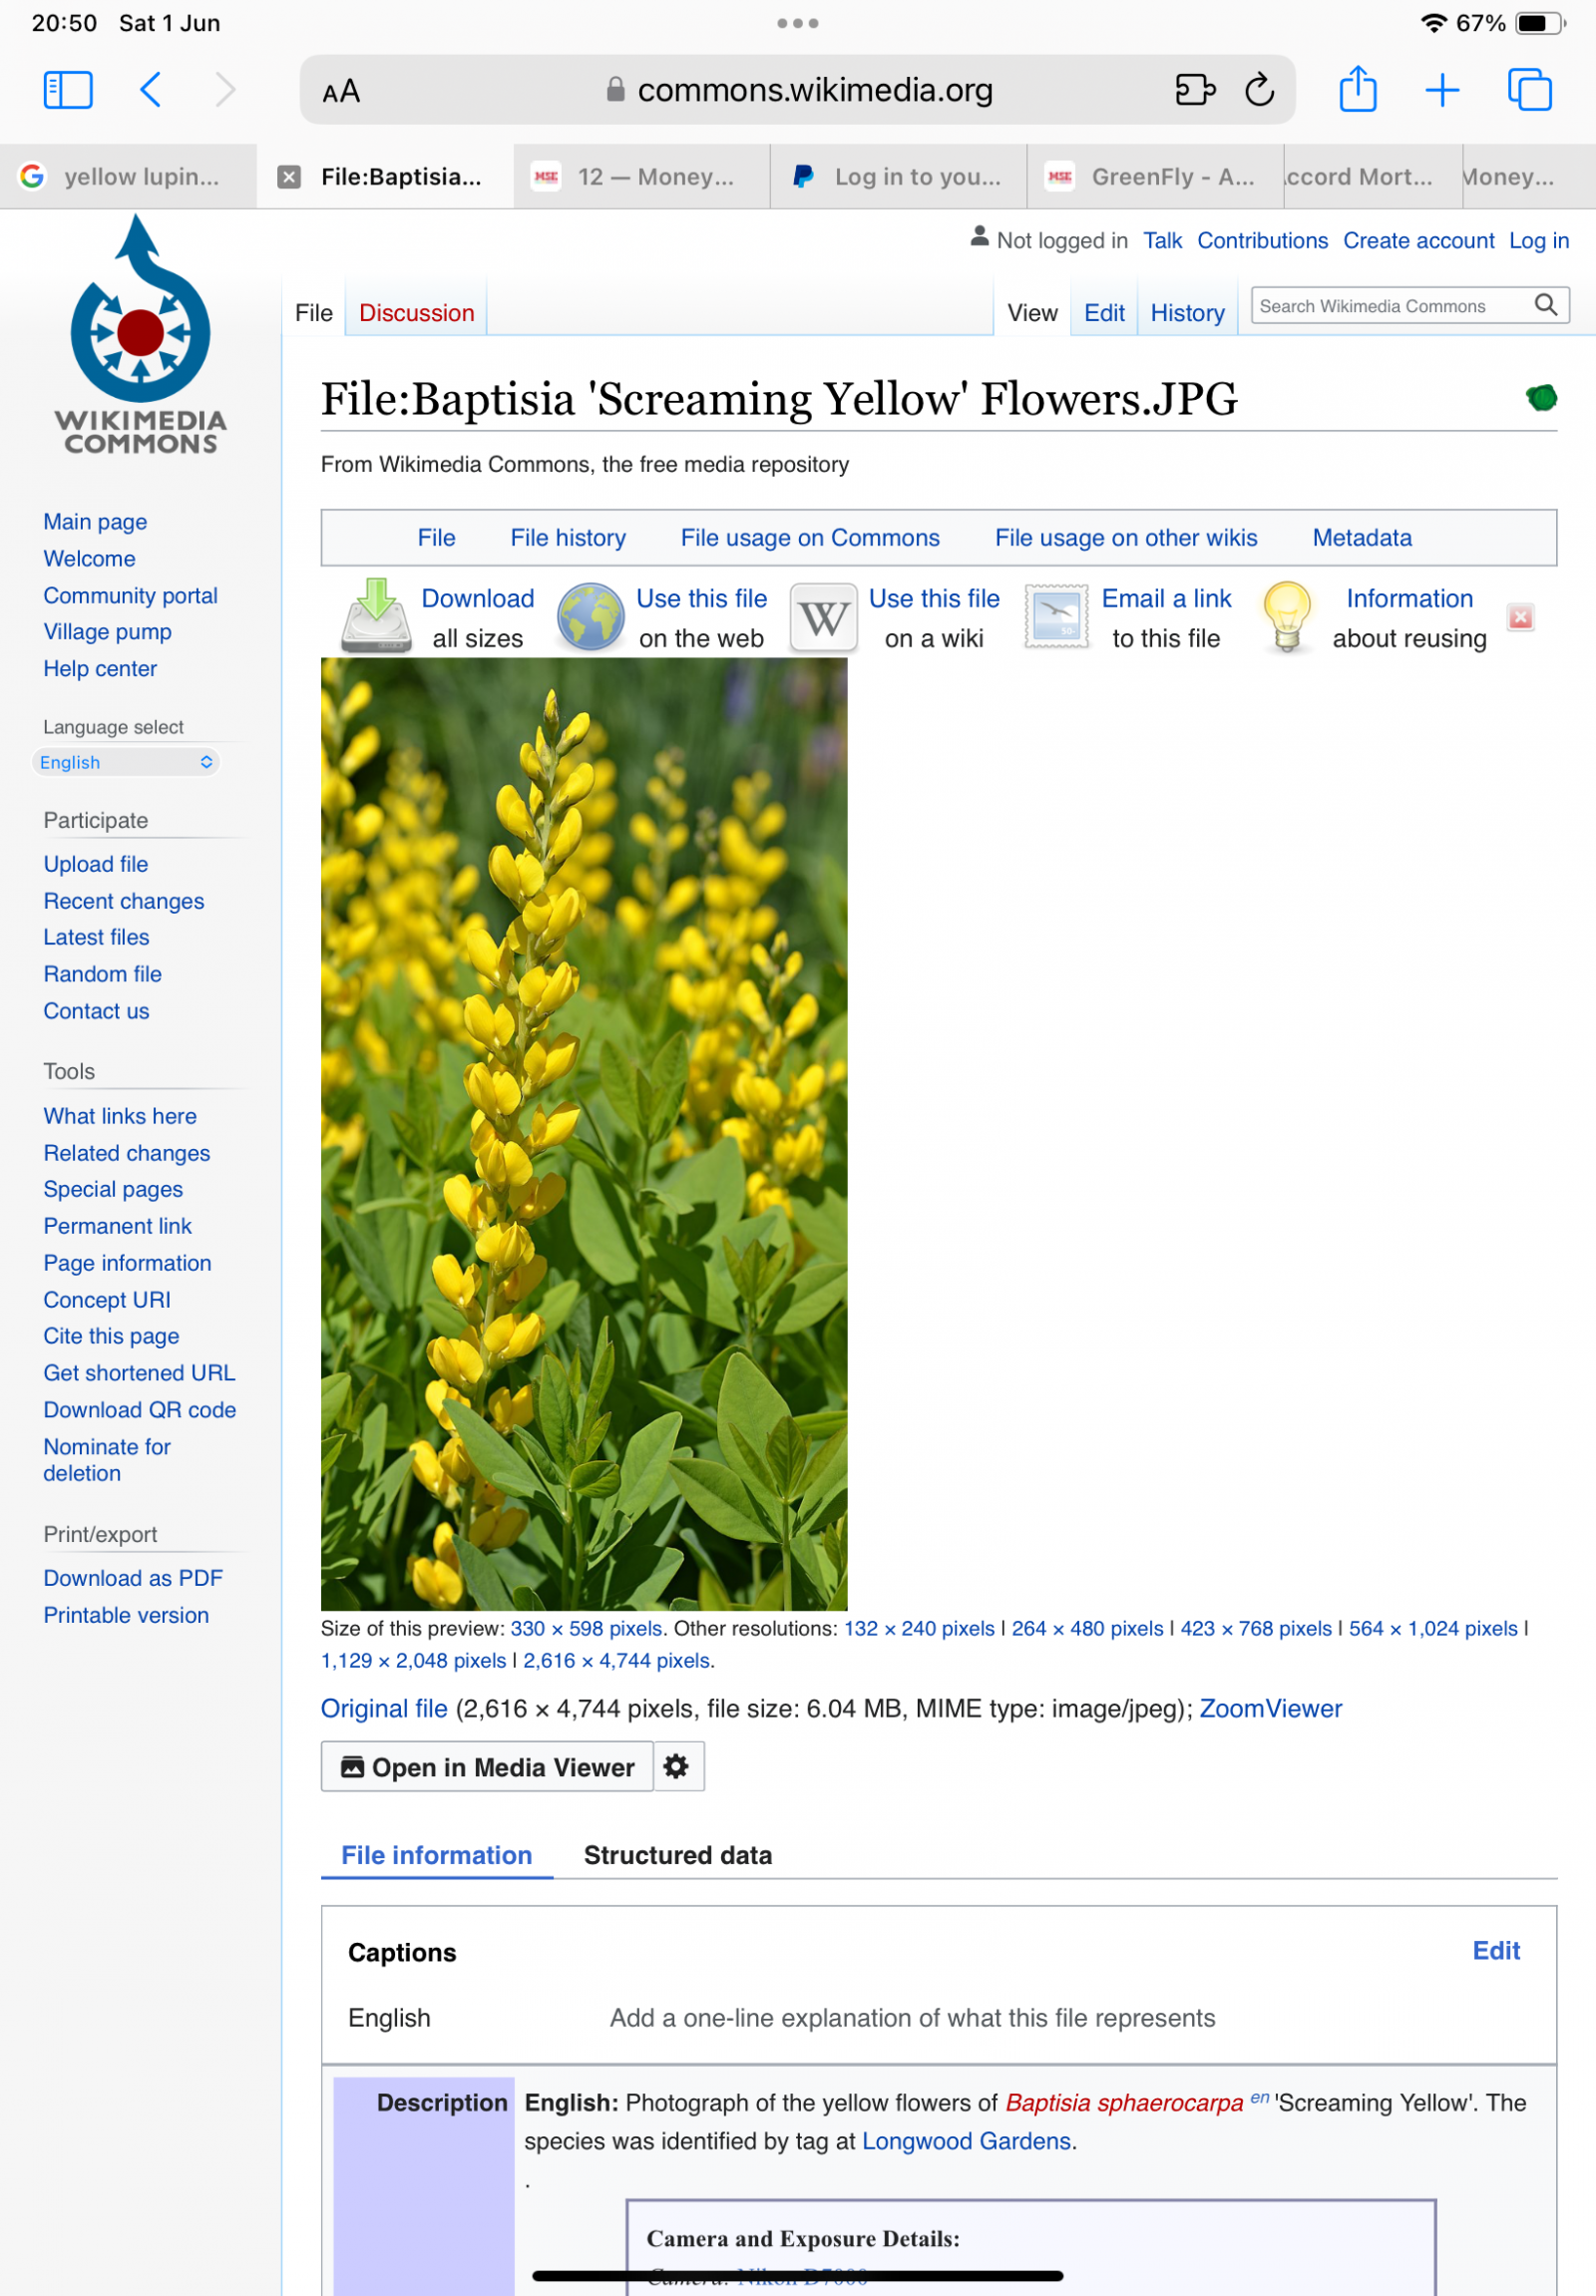
Task: Open the Baptisia sphaerocarpa red link
Action: (1124, 2103)
